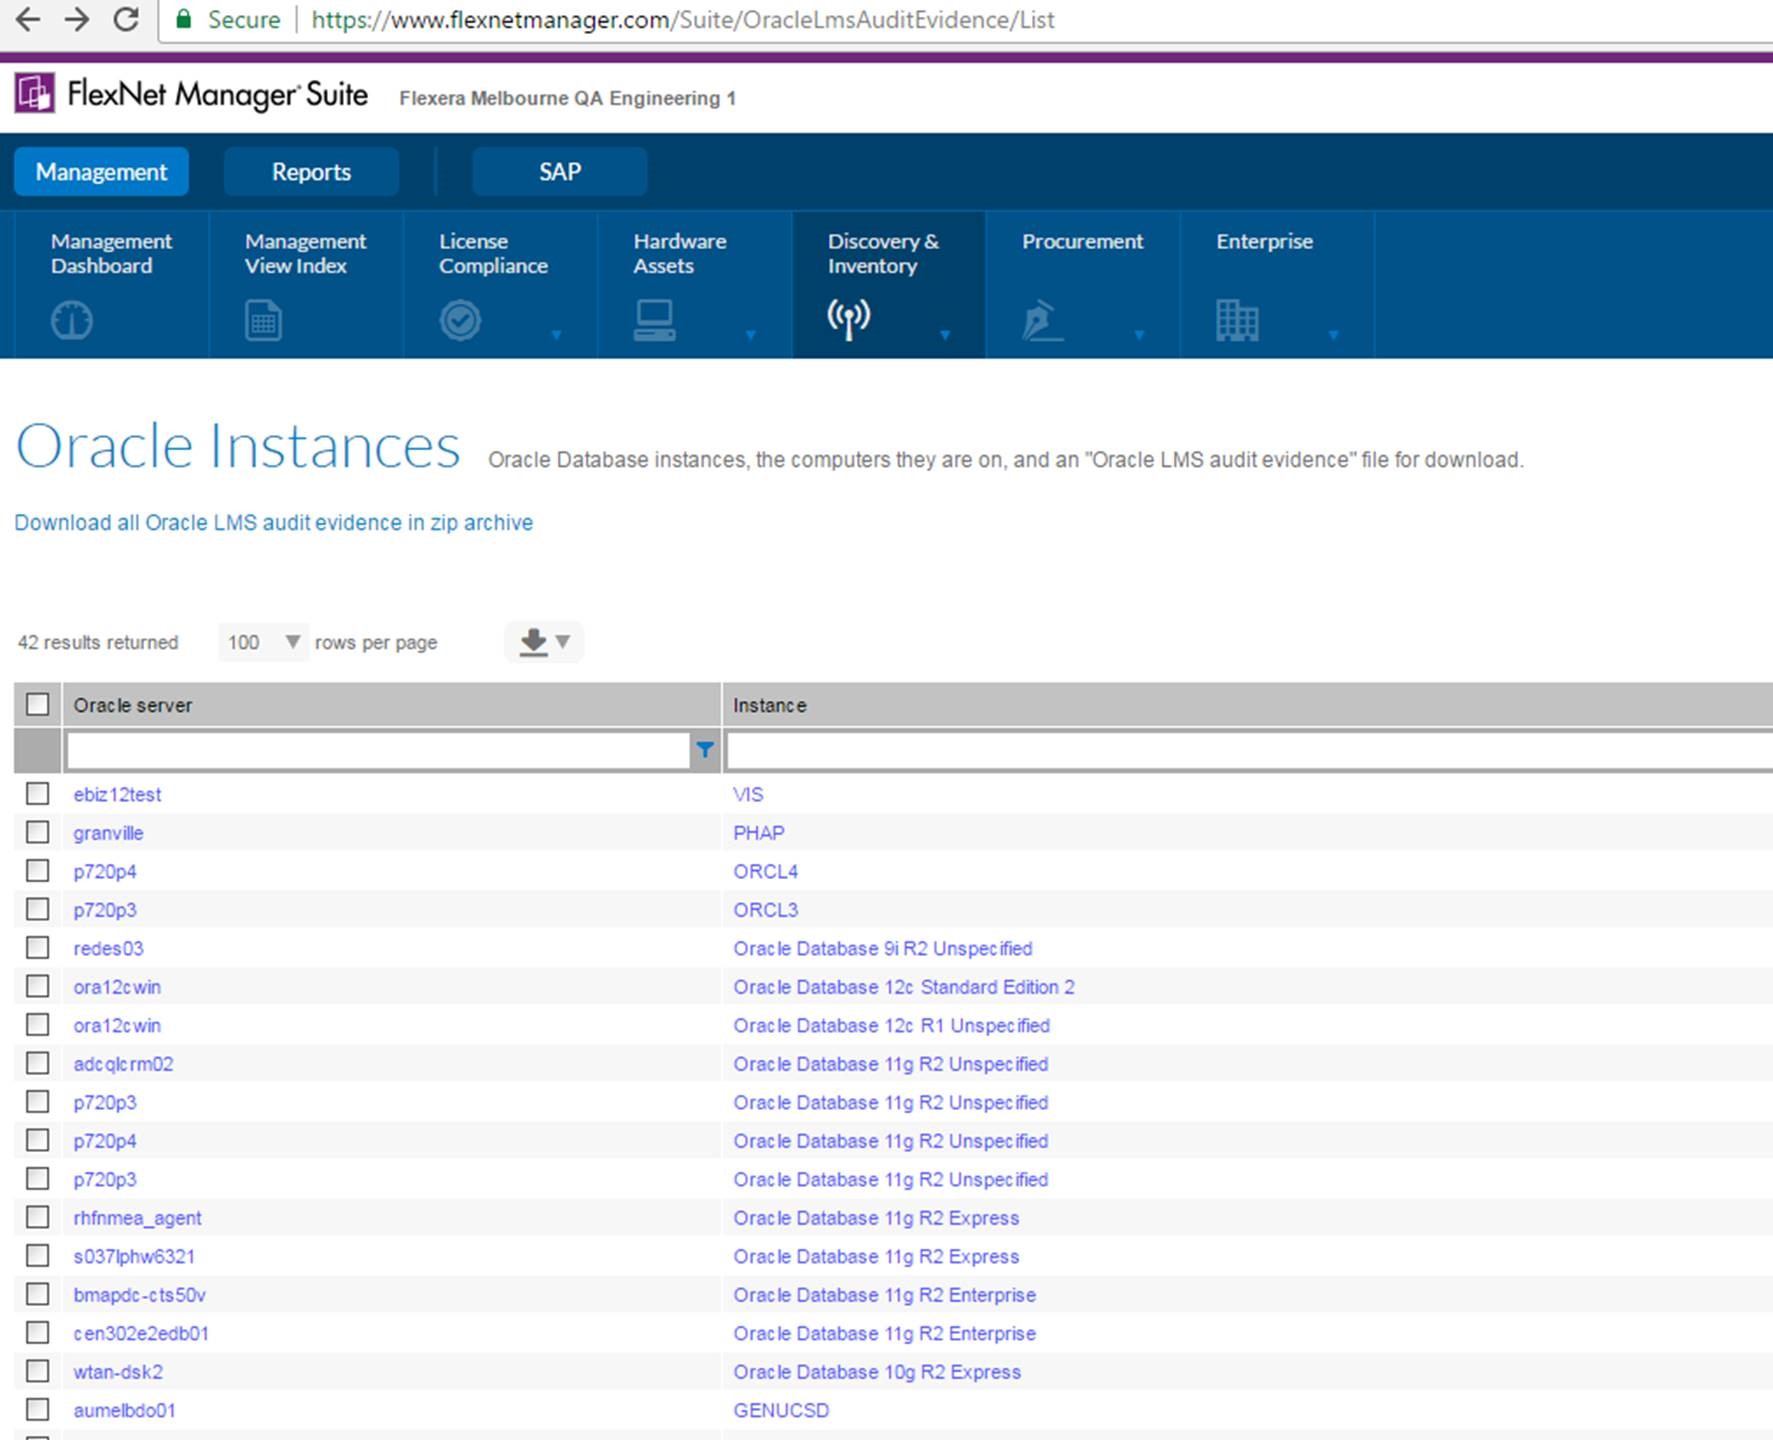This screenshot has width=1773, height=1440.
Task: Download all Oracle LMS audit evidence zip
Action: pos(273,523)
